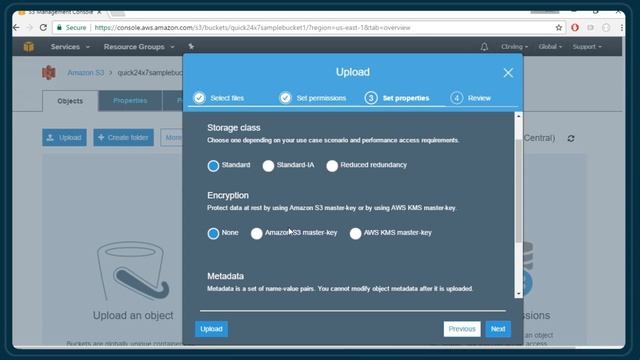Click the dialog scrollbar's down arrow
Image resolution: width=640 pixels, height=360 pixels.
pyautogui.click(x=518, y=293)
